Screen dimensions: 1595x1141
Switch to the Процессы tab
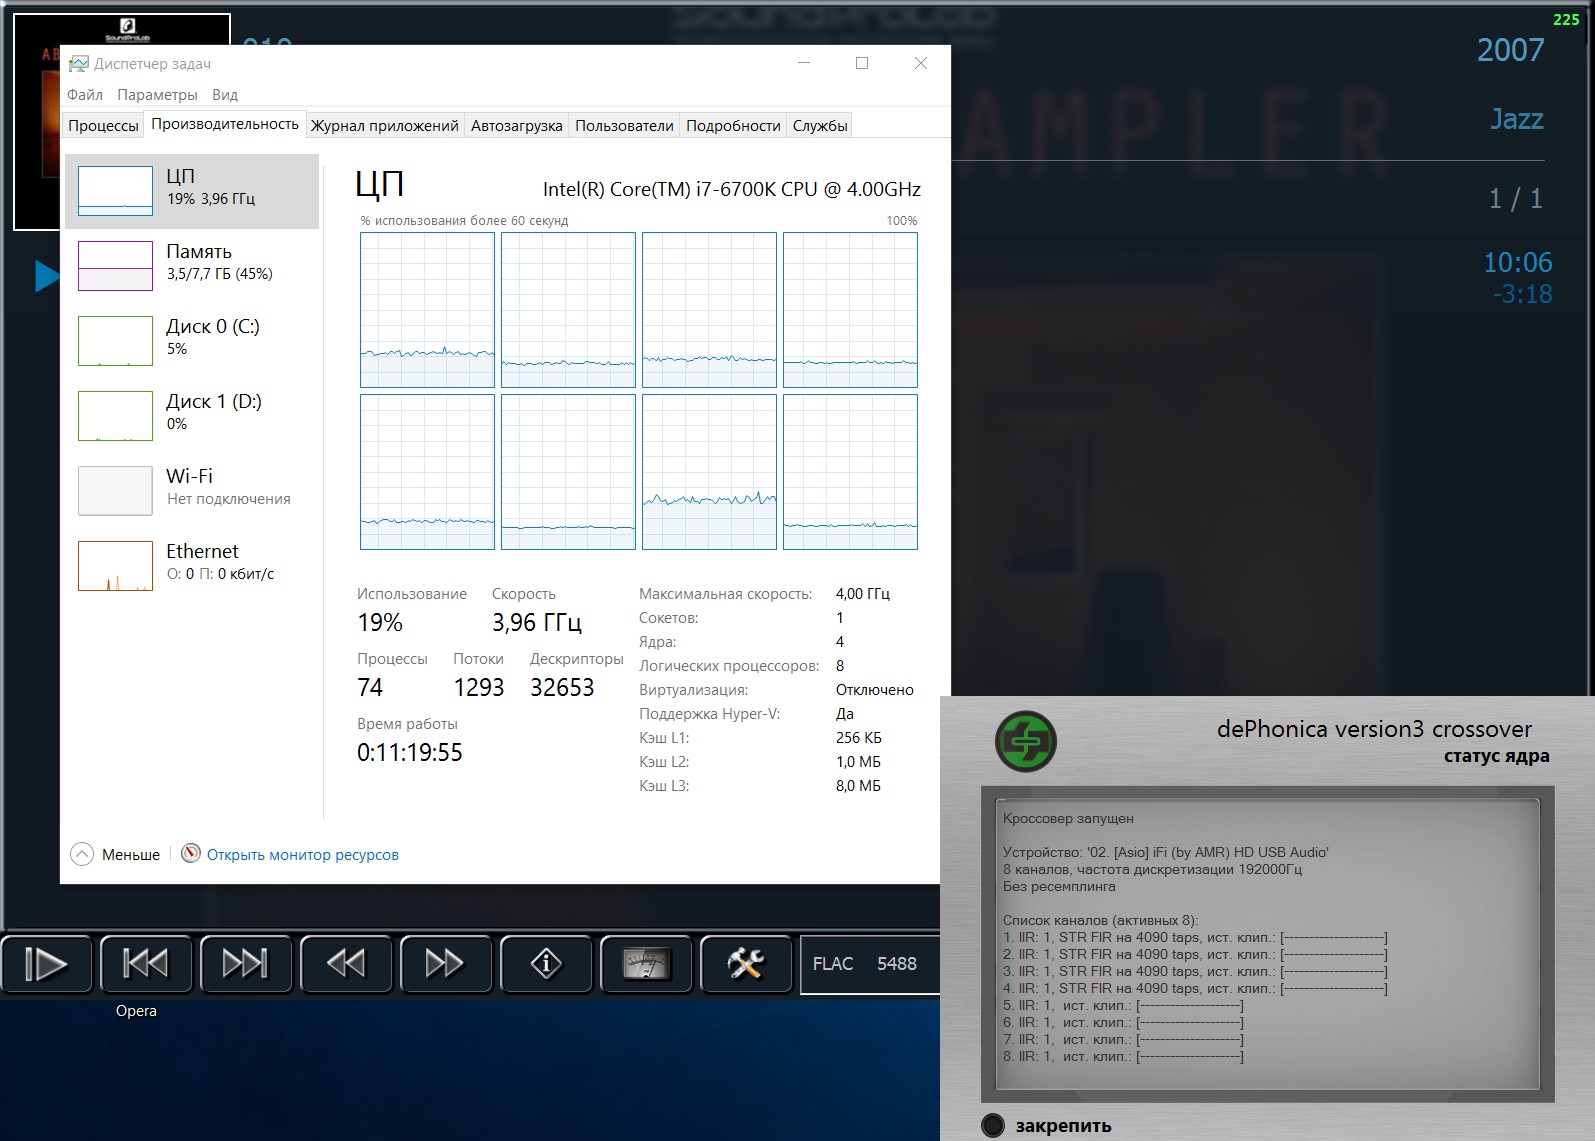(x=103, y=126)
